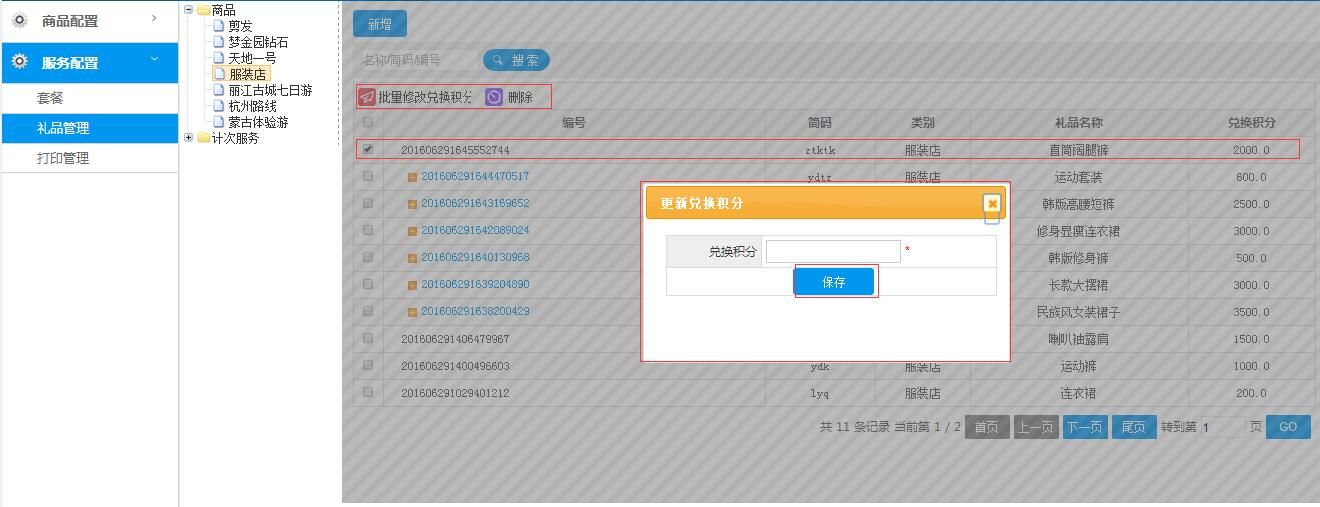The image size is (1320, 507).
Task: Check the 修身显瘦连衣裙 row checkbox
Action: [x=368, y=230]
